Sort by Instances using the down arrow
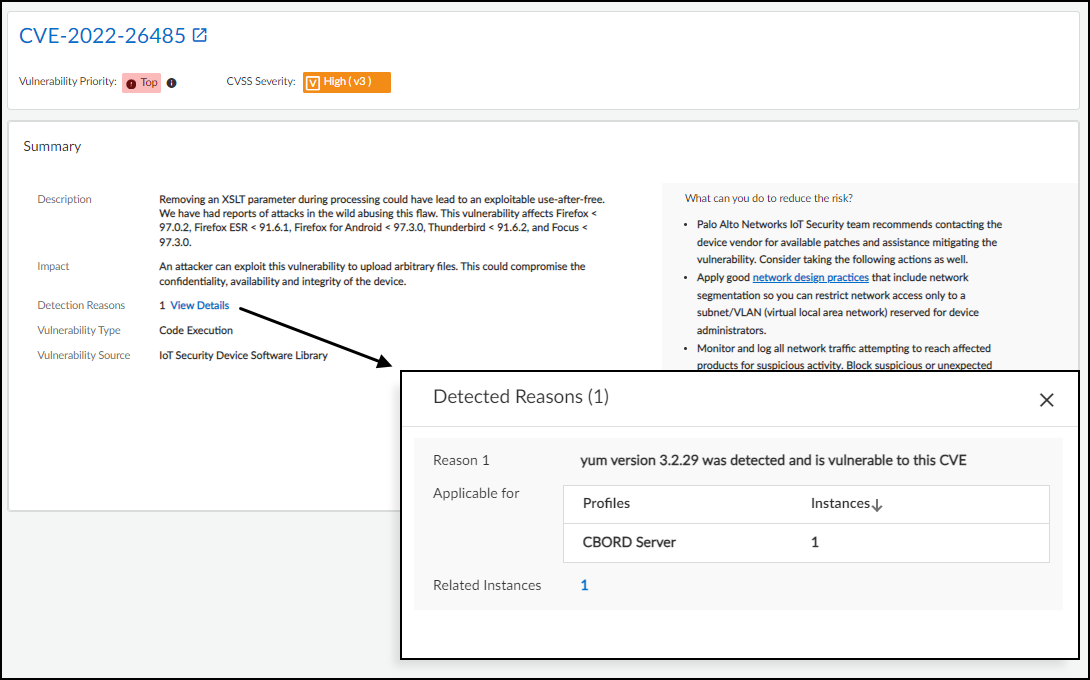 point(877,505)
